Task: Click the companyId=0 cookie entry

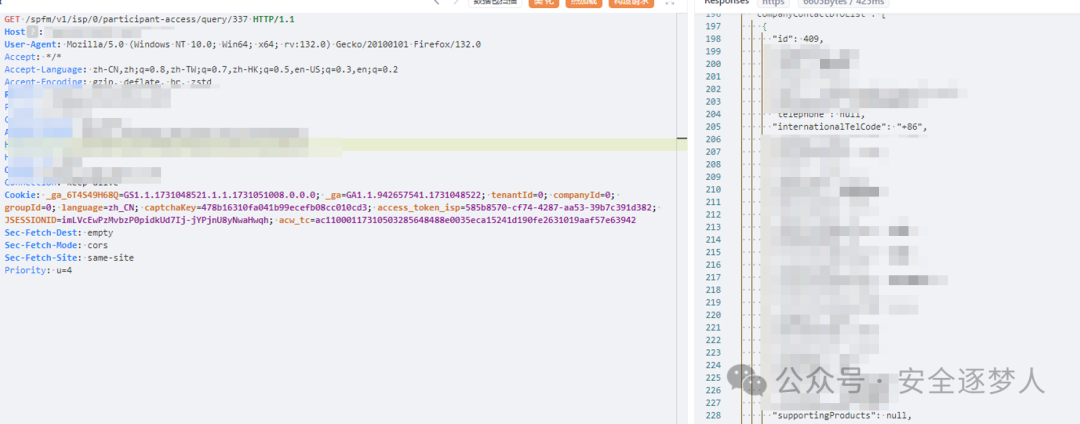Action: (x=584, y=195)
